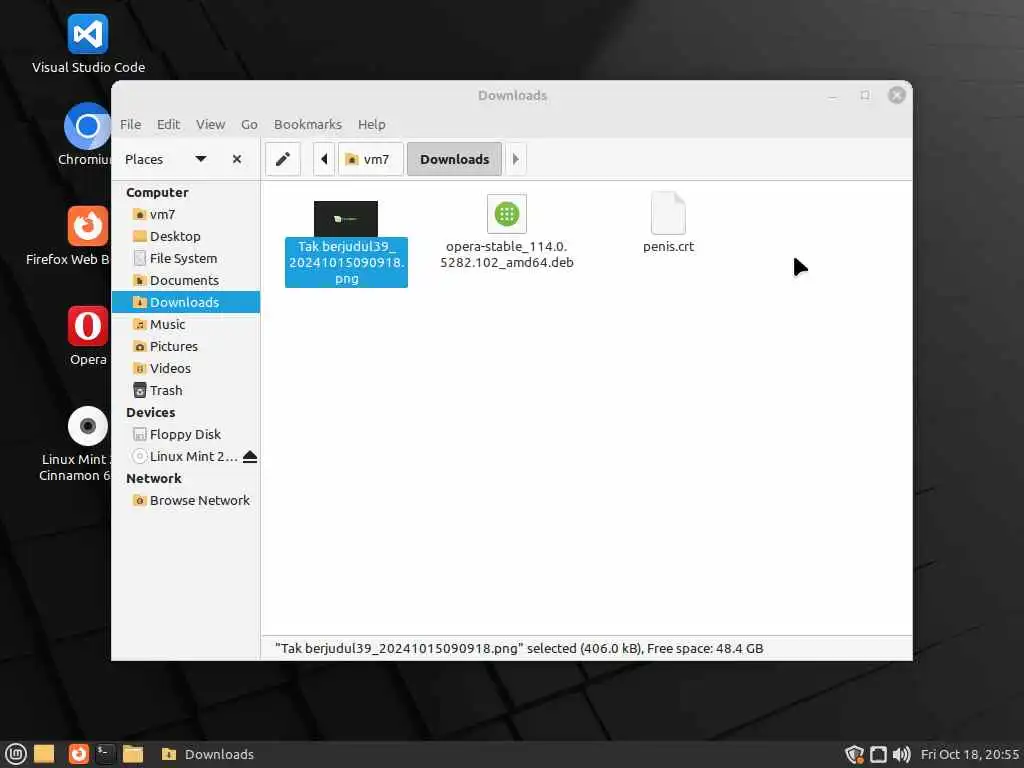Open File System in sidebar
The image size is (1024, 768).
[x=186, y=259]
